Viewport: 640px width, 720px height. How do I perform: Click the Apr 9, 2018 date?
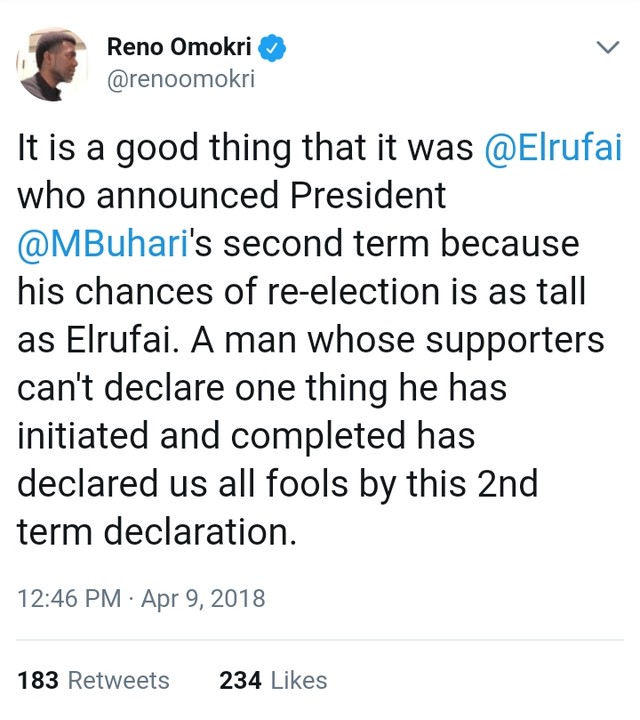(x=203, y=599)
